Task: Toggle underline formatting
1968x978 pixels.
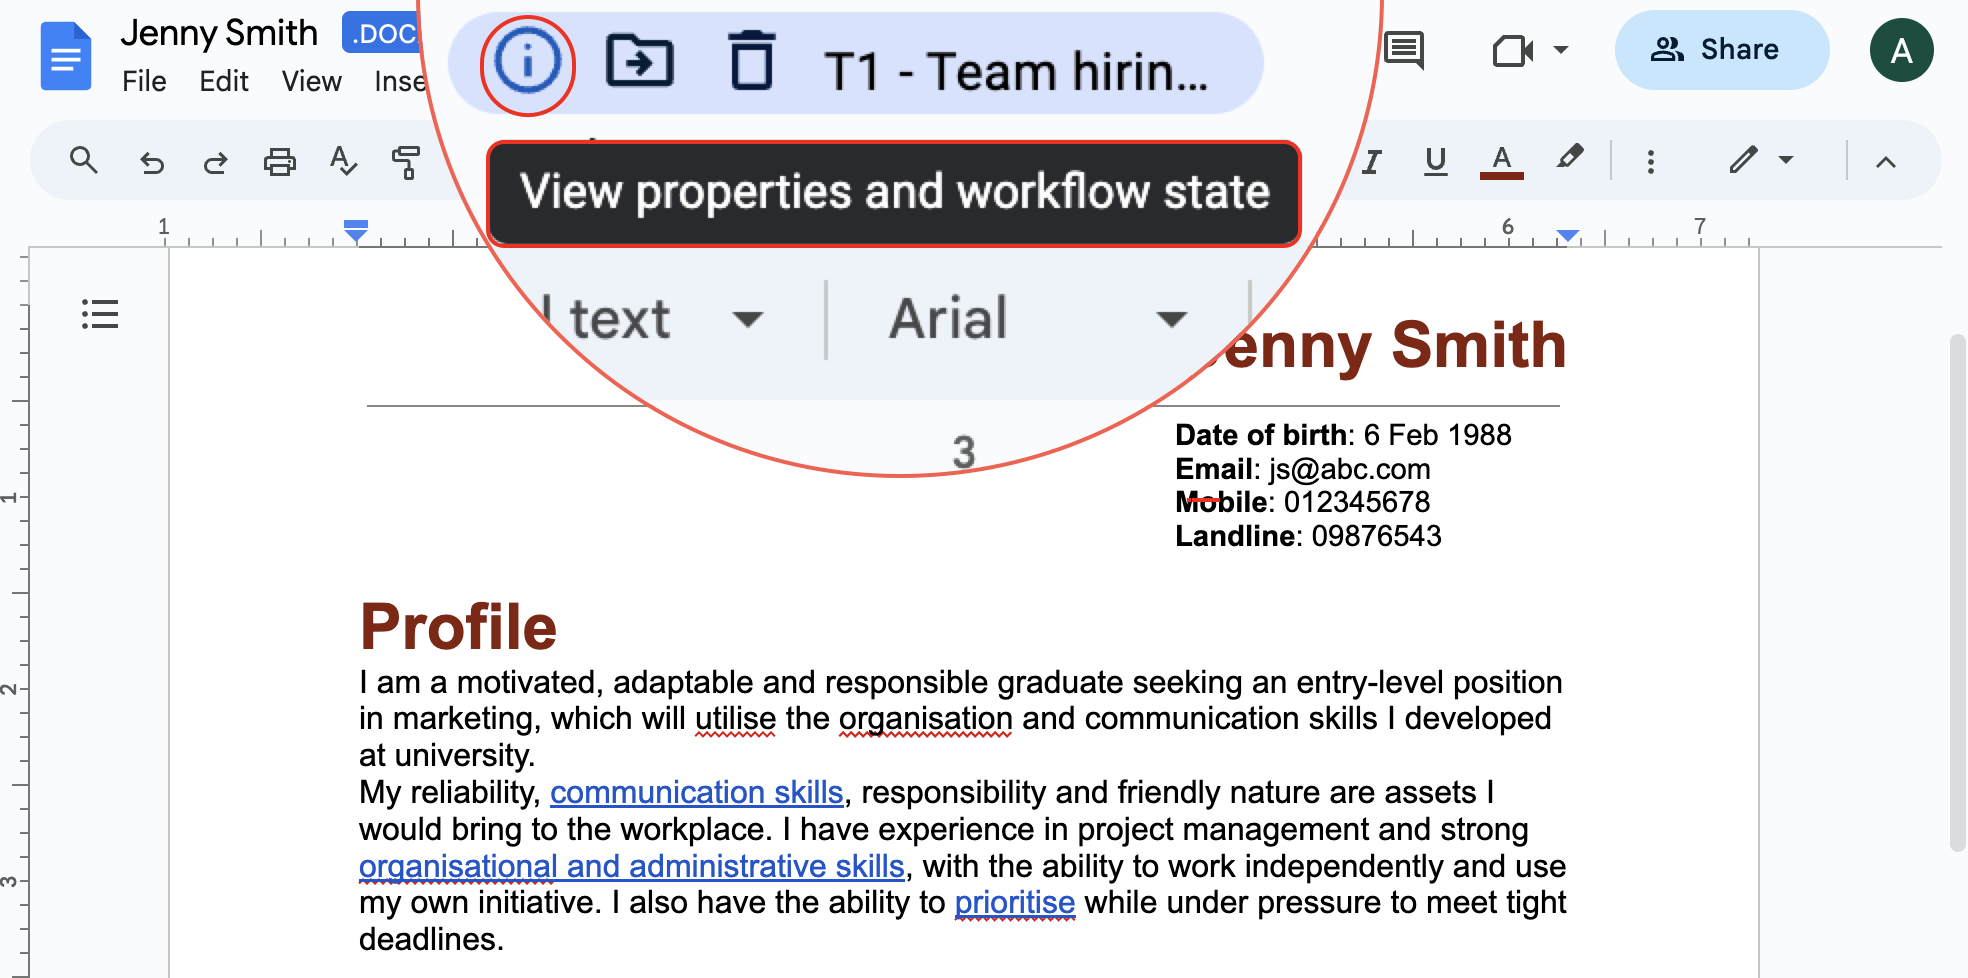Action: (1435, 161)
